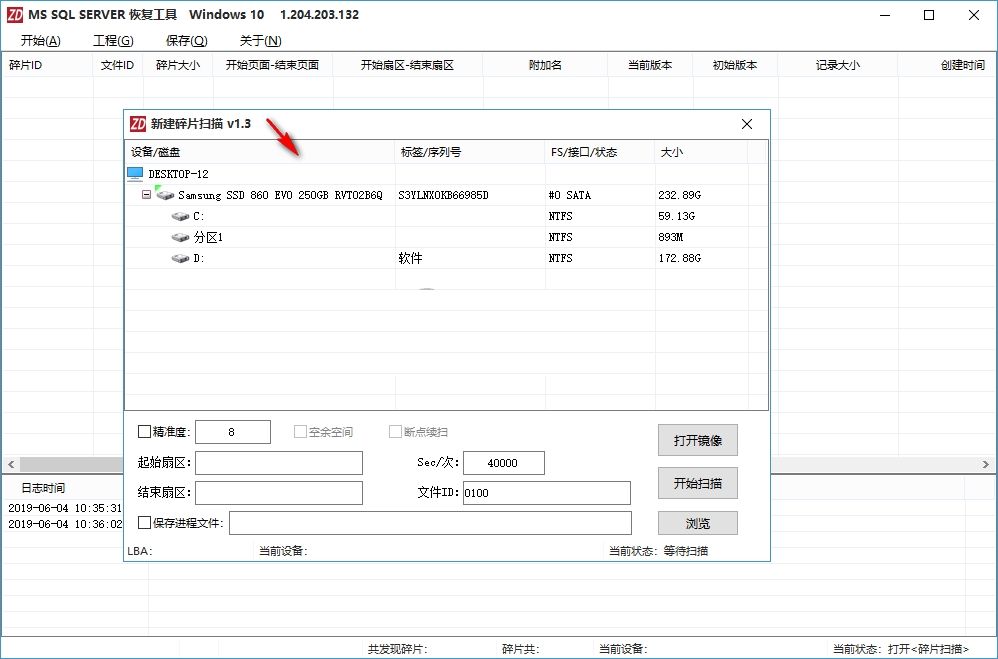The width and height of the screenshot is (998, 659).
Task: Click the 172.88G size value
Action: (680, 258)
